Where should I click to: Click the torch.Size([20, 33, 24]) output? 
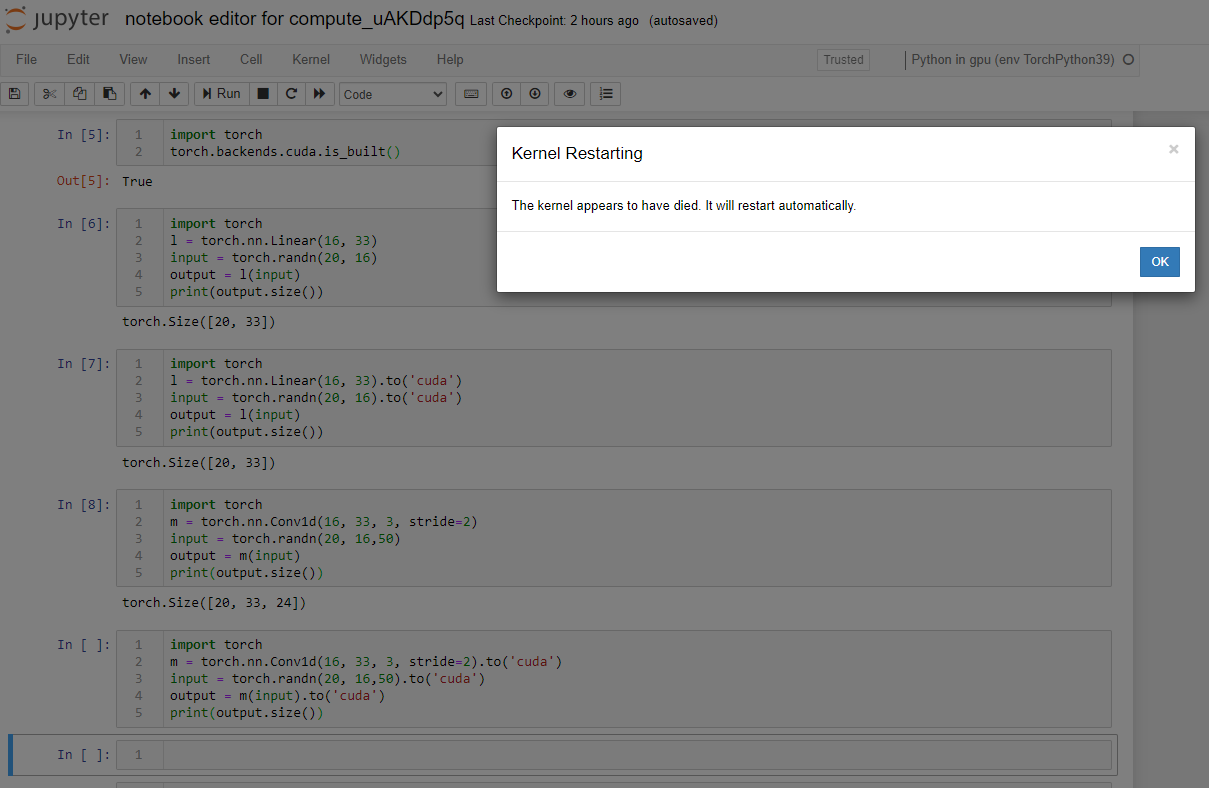click(x=214, y=602)
